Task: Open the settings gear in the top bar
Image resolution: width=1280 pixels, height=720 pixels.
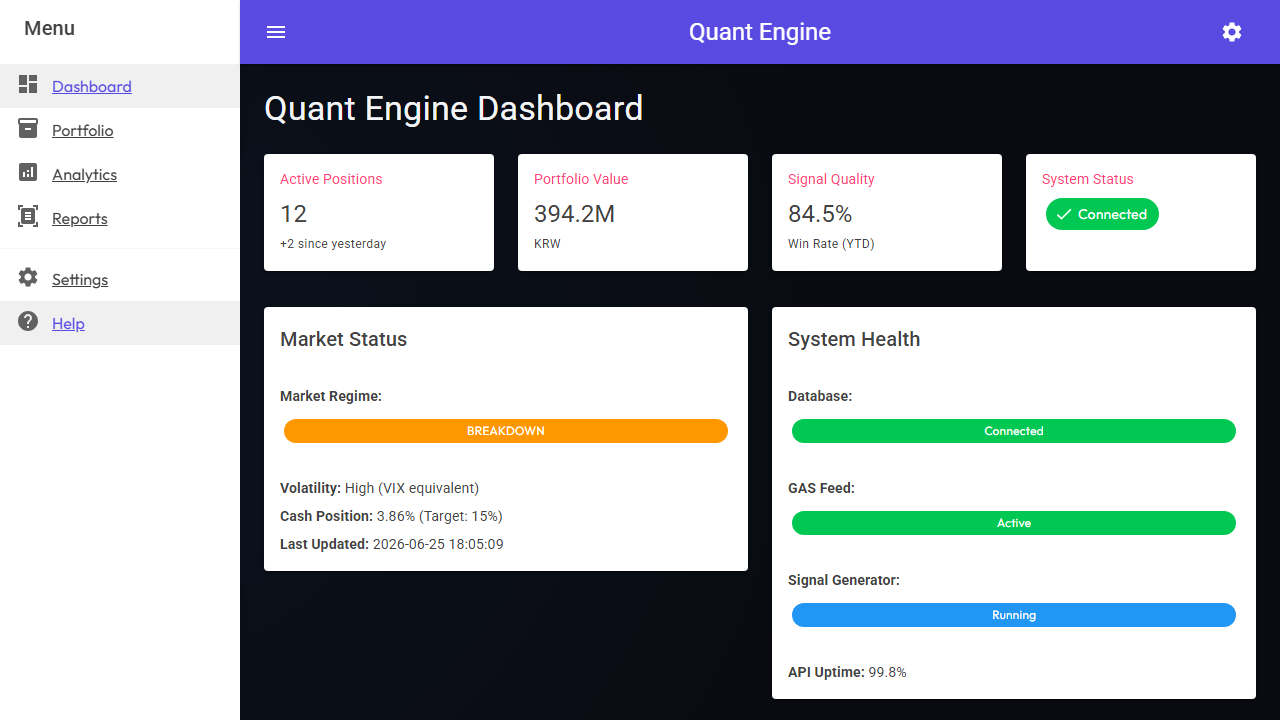Action: [1232, 32]
